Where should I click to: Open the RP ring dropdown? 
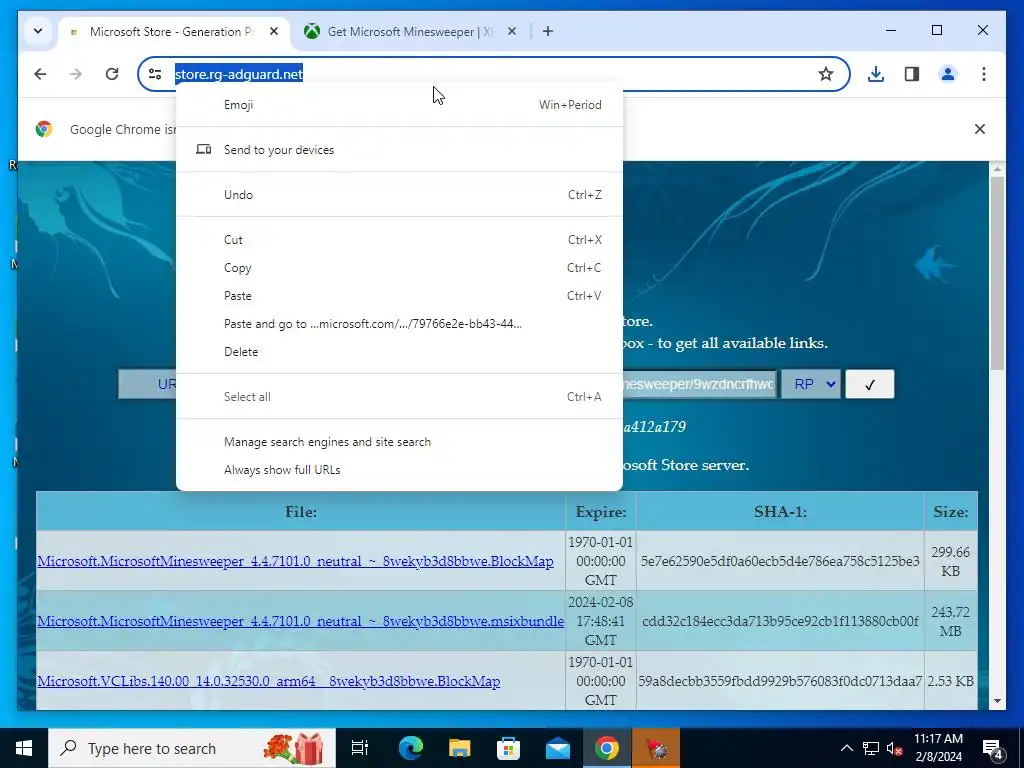(x=810, y=384)
